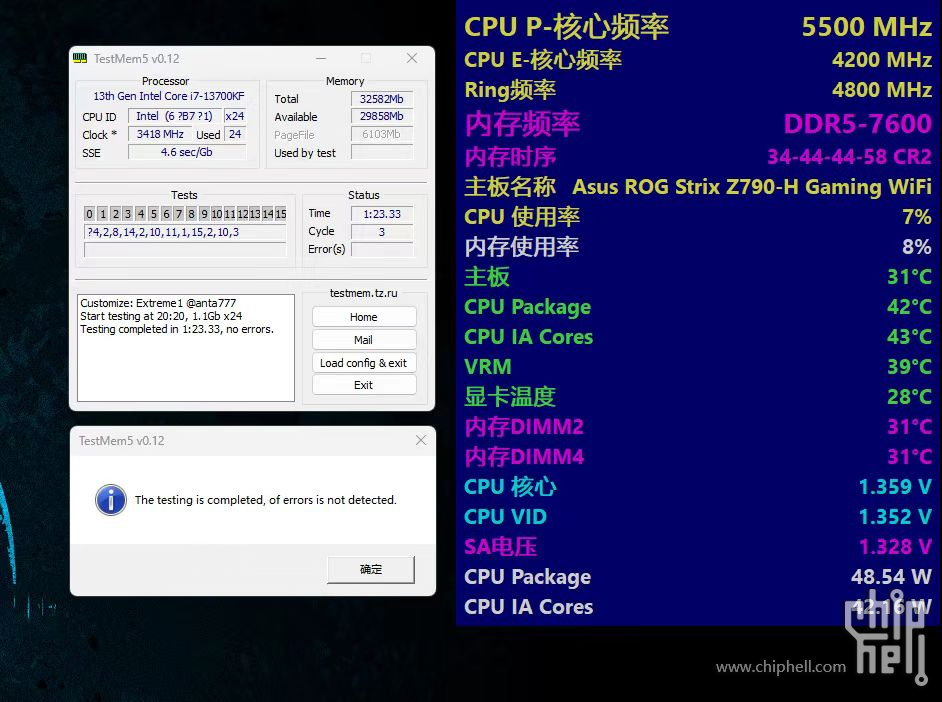Screen dimensions: 942x702
Task: Click the Clock 3418 MHz field
Action: pyautogui.click(x=160, y=134)
